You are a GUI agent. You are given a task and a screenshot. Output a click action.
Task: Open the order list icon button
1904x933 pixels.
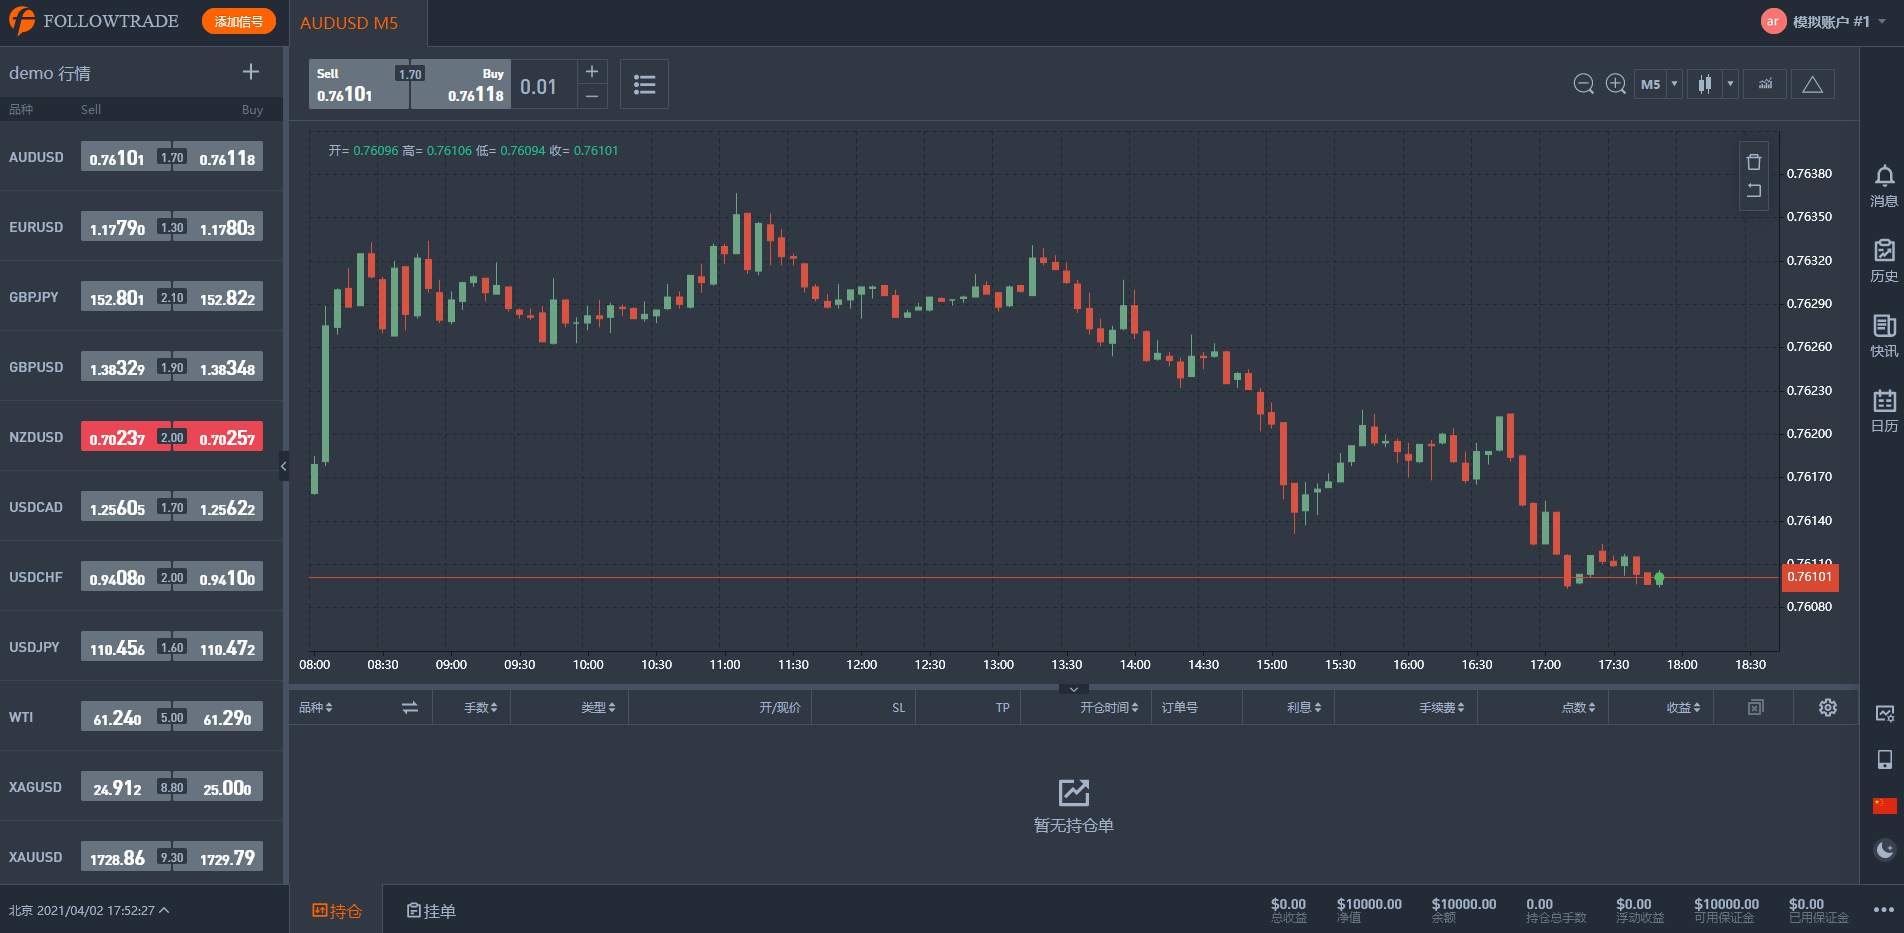tap(644, 84)
